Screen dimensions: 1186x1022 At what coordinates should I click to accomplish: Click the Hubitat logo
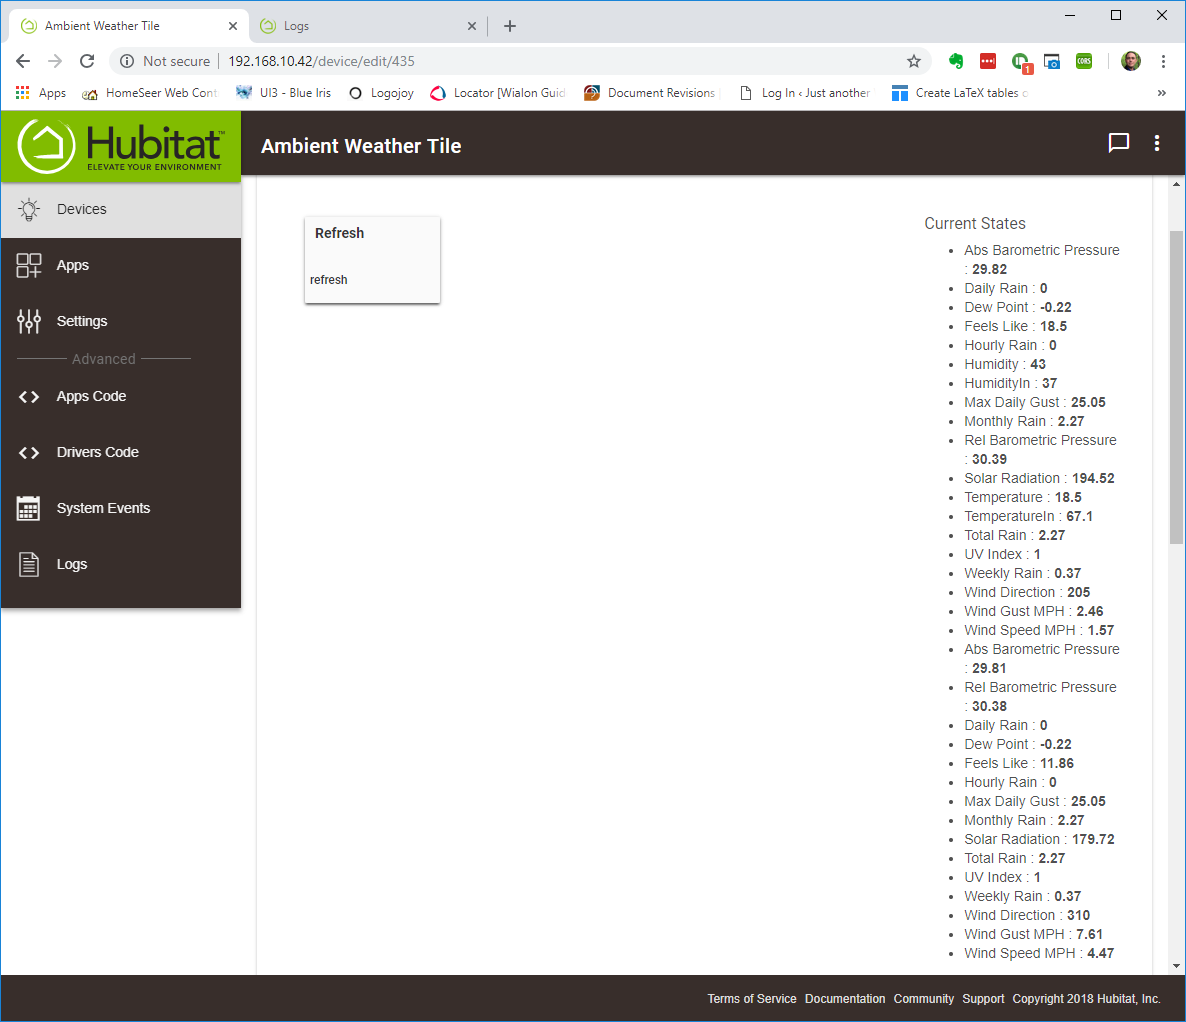(120, 145)
